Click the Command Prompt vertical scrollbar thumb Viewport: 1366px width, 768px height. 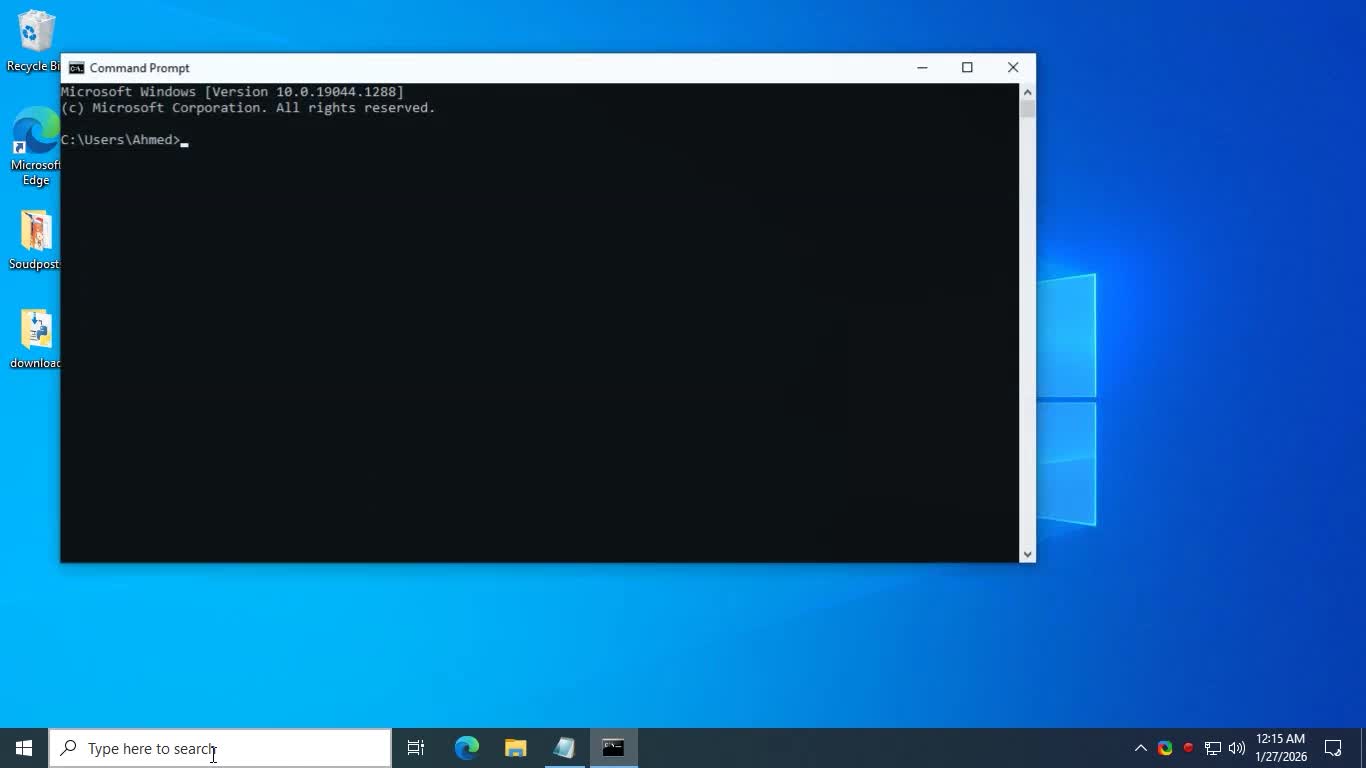(x=1027, y=109)
